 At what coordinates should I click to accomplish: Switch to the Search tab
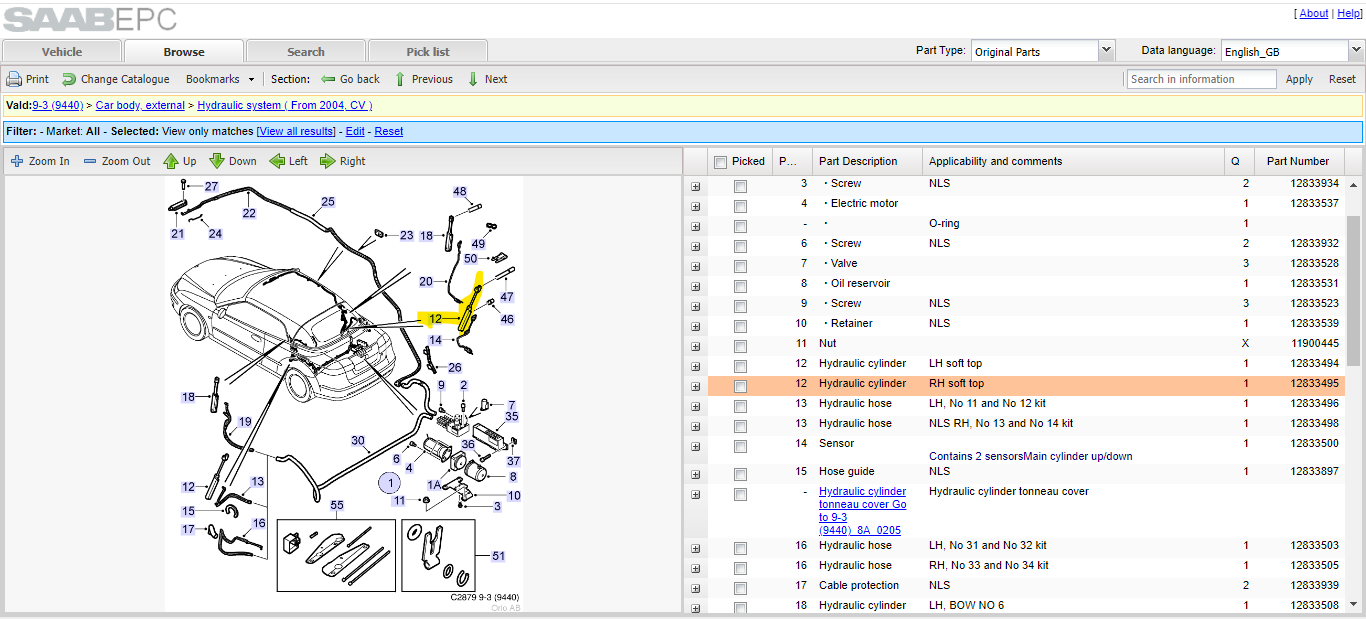[306, 51]
